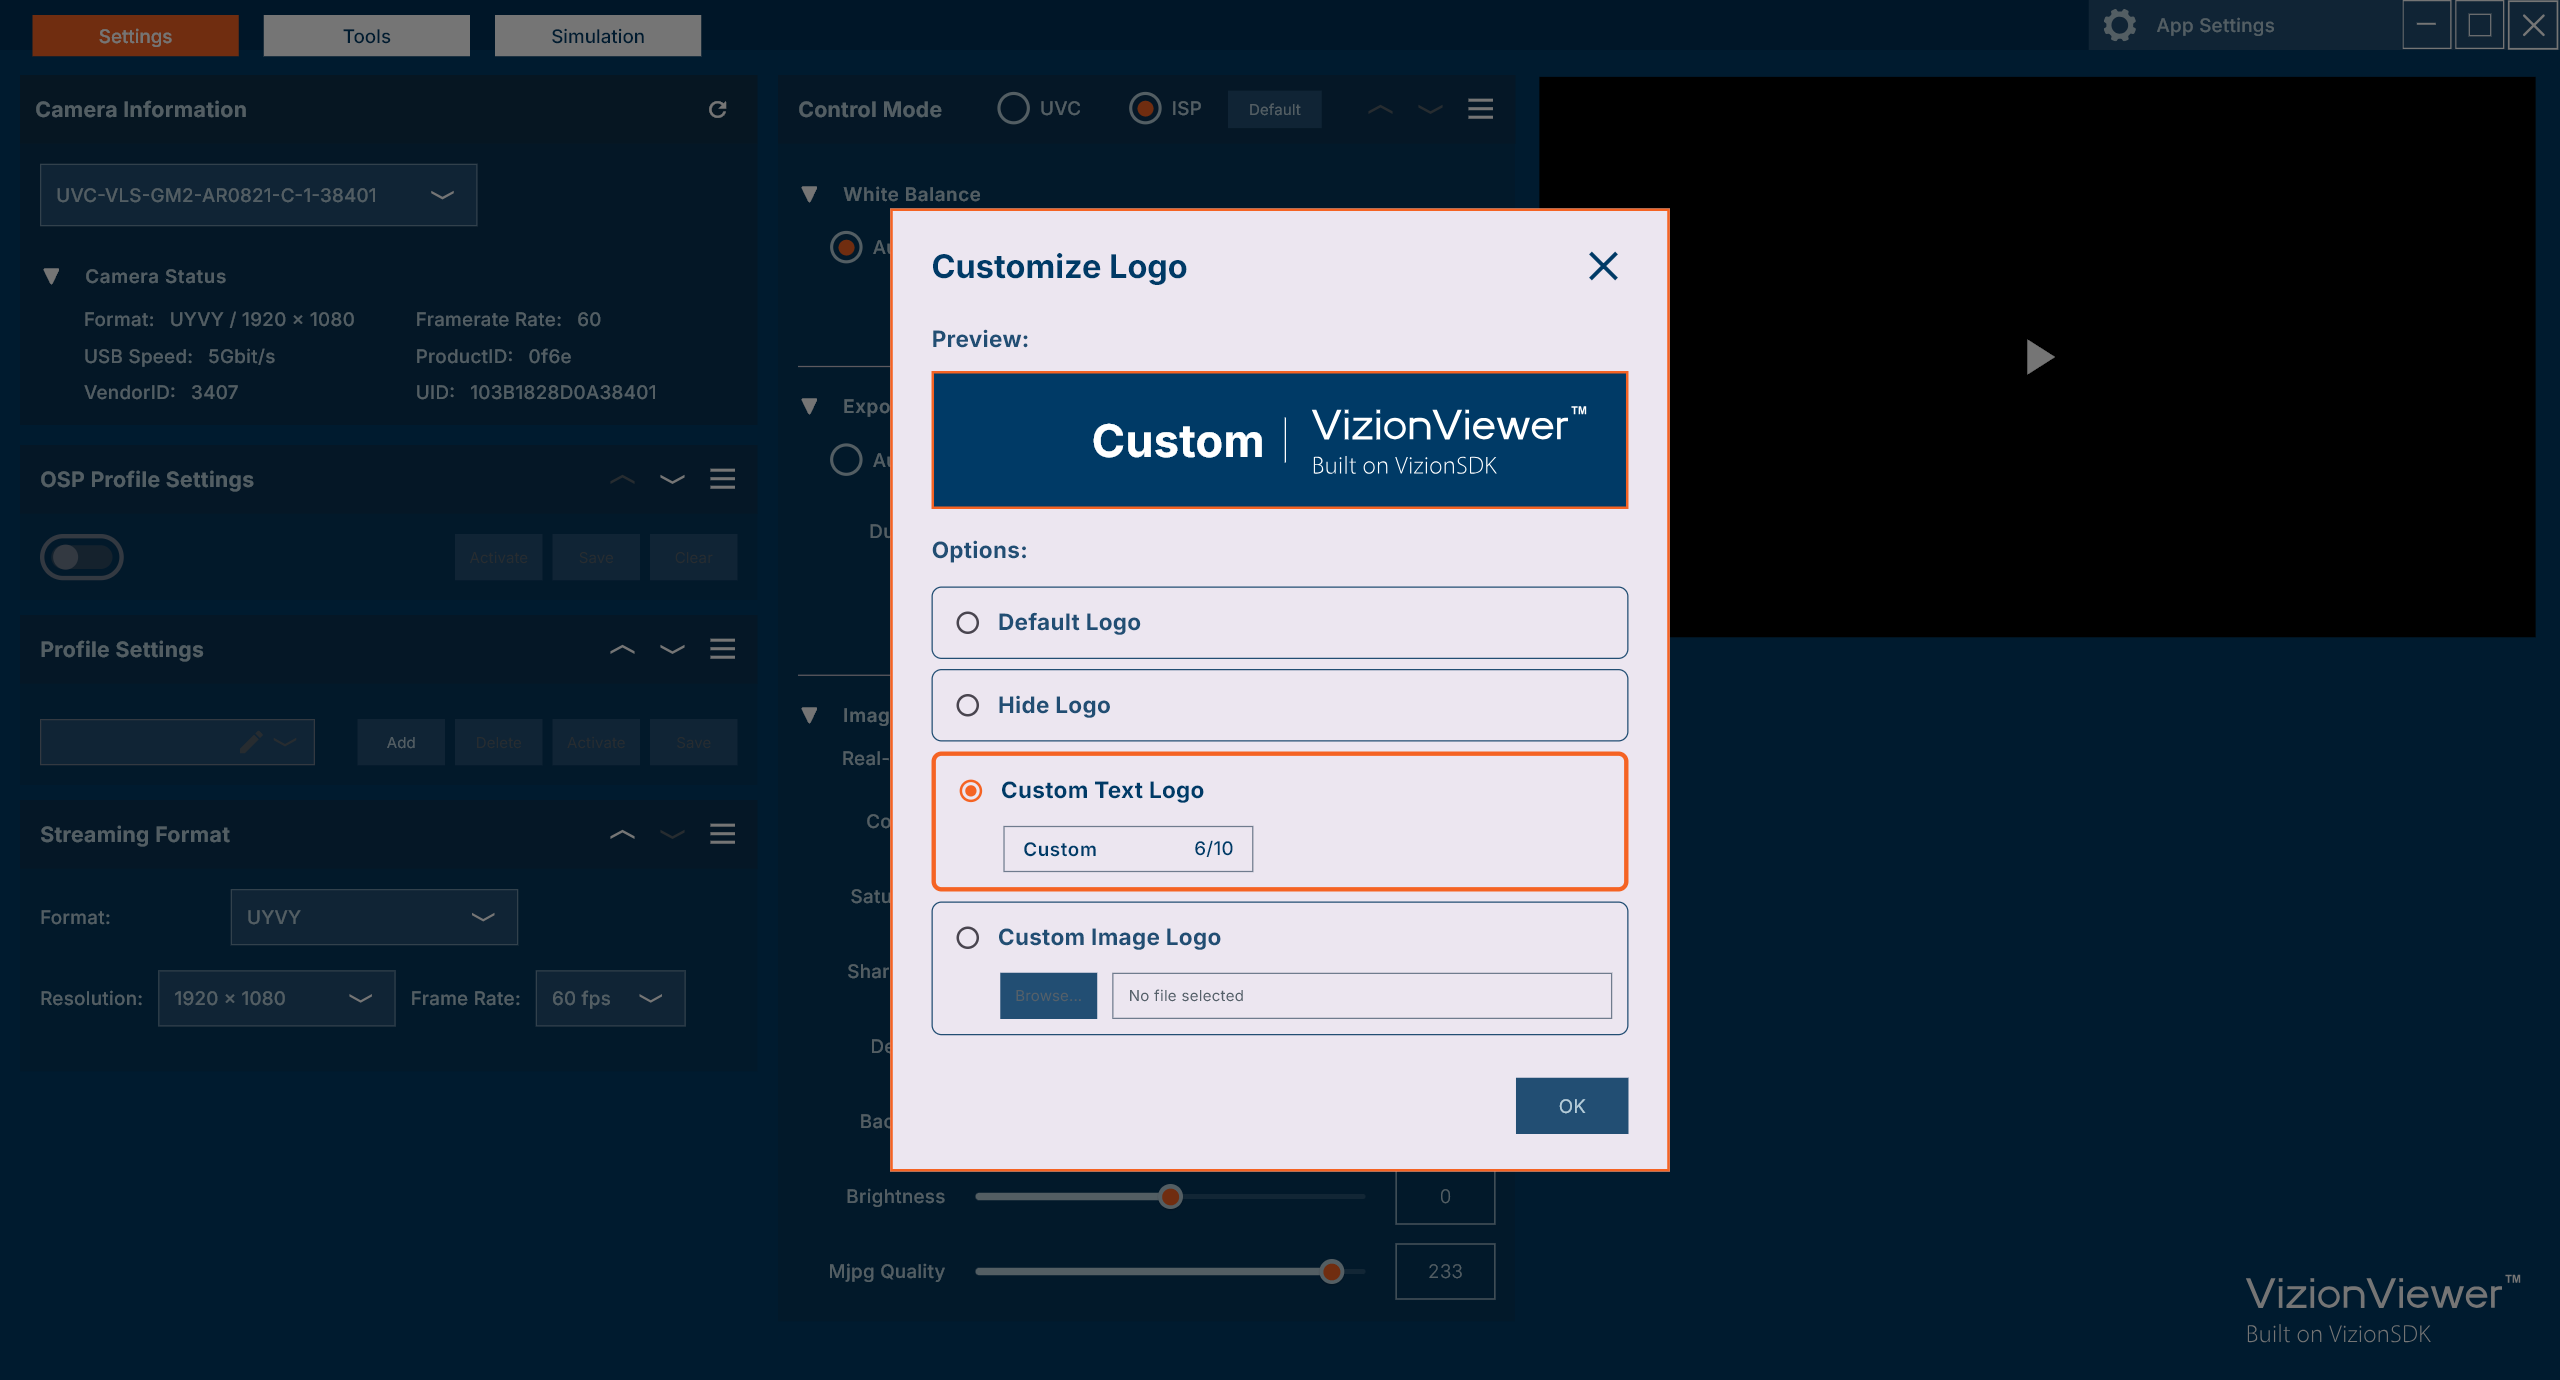The image size is (2560, 1380).
Task: Open the Streaming Format menu icon
Action: tap(722, 834)
